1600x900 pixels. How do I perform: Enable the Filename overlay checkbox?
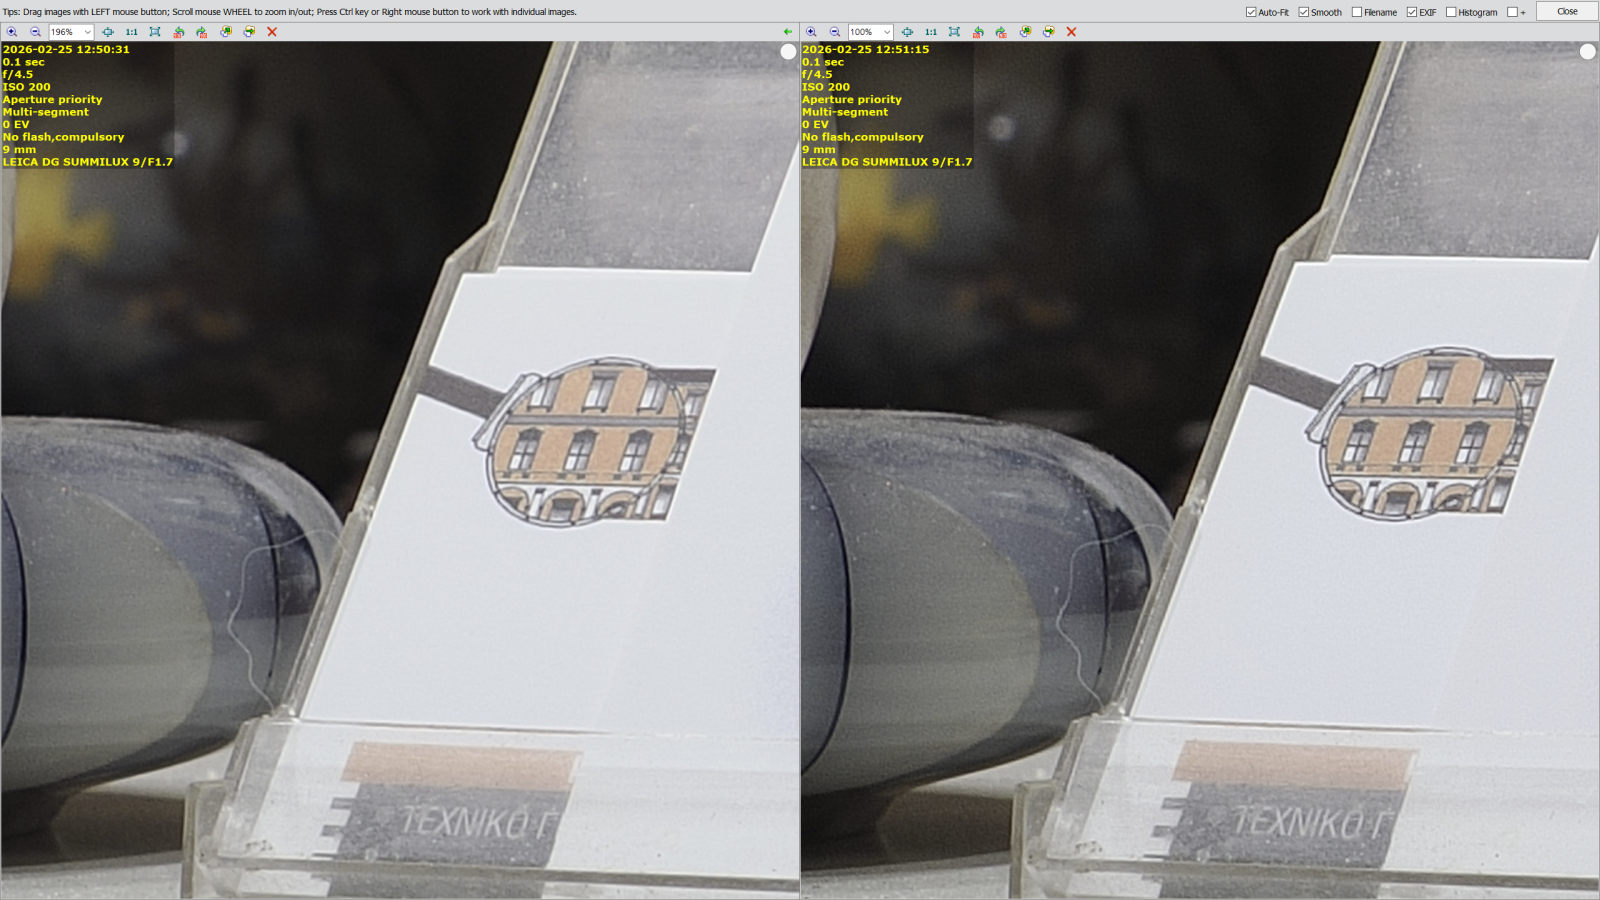1356,12
